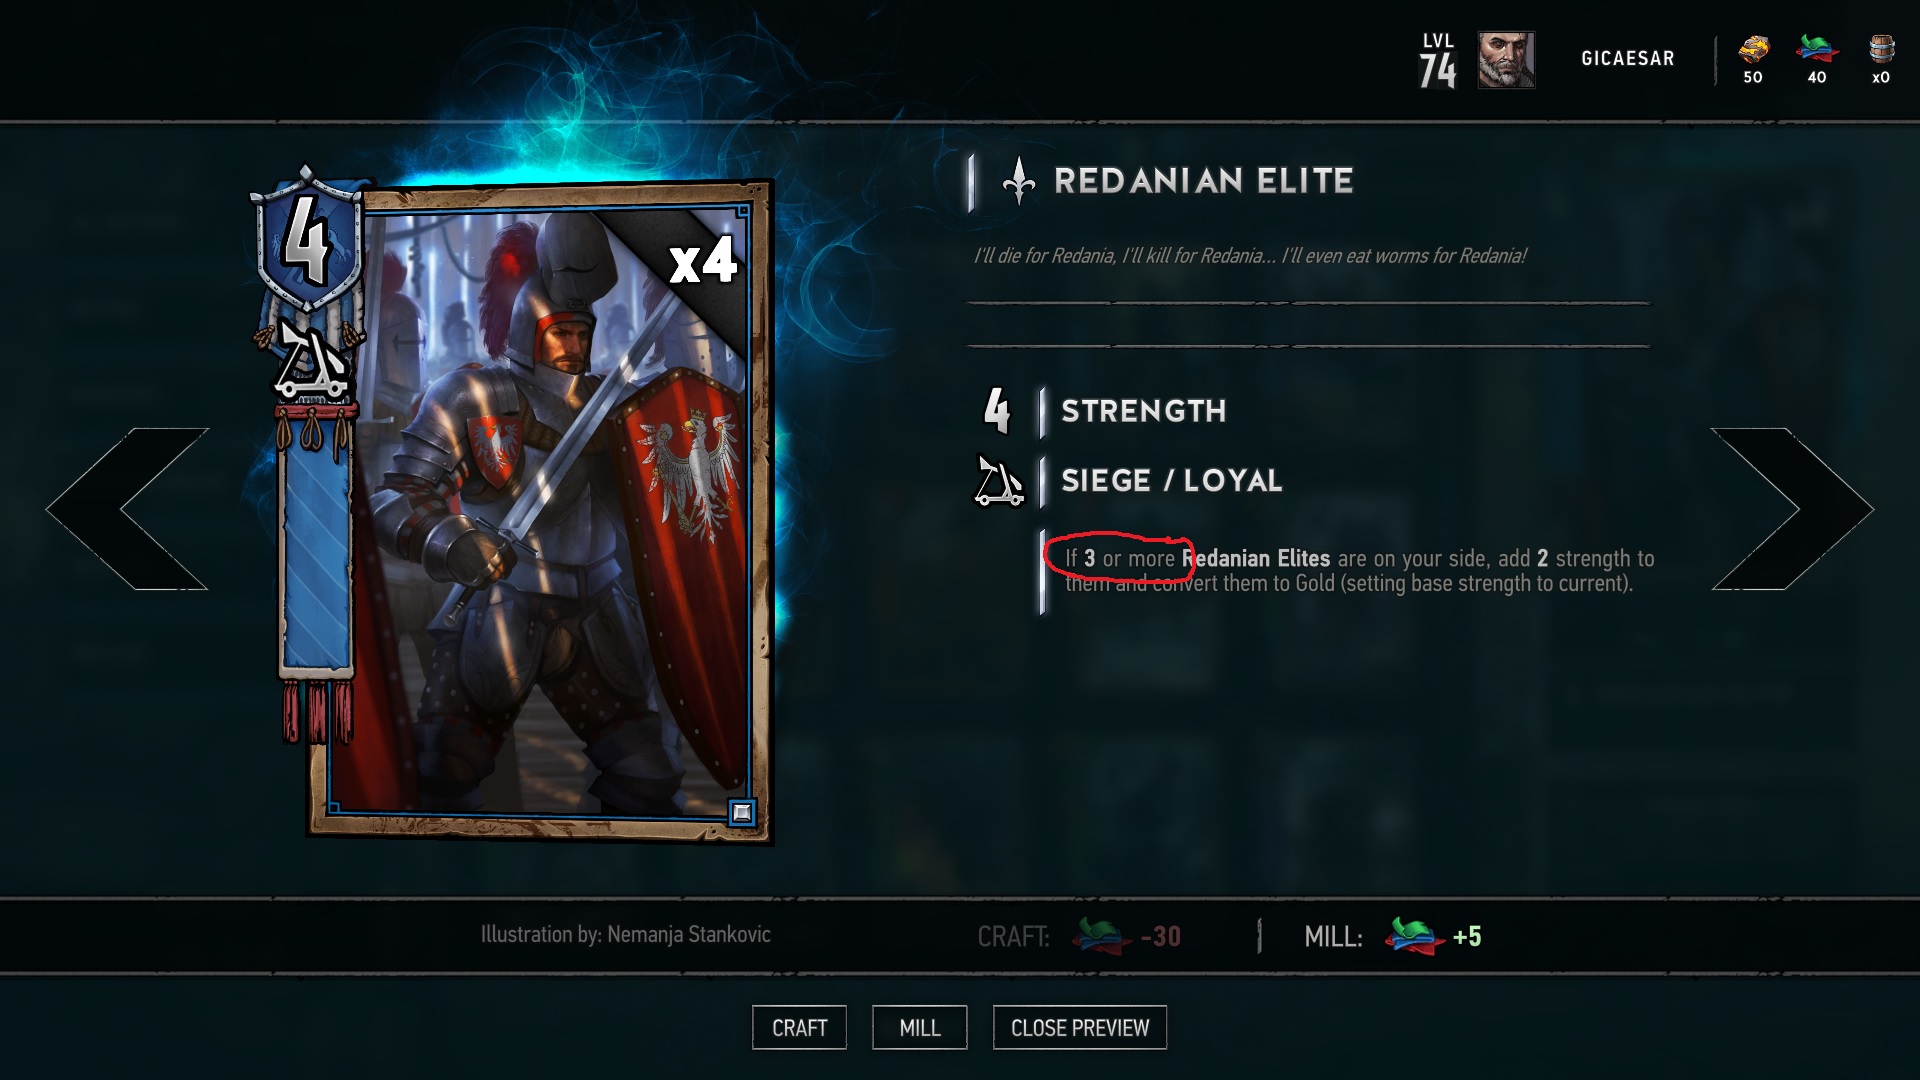Click the siege catapult icon beside Siege / Loyal
This screenshot has height=1080, width=1920.
click(999, 481)
